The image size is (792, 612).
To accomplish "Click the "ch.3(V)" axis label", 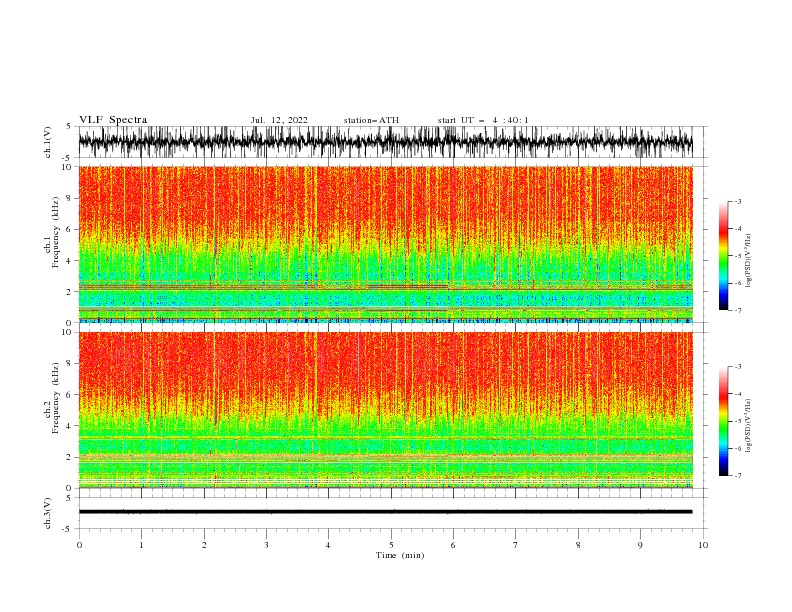I will (48, 513).
